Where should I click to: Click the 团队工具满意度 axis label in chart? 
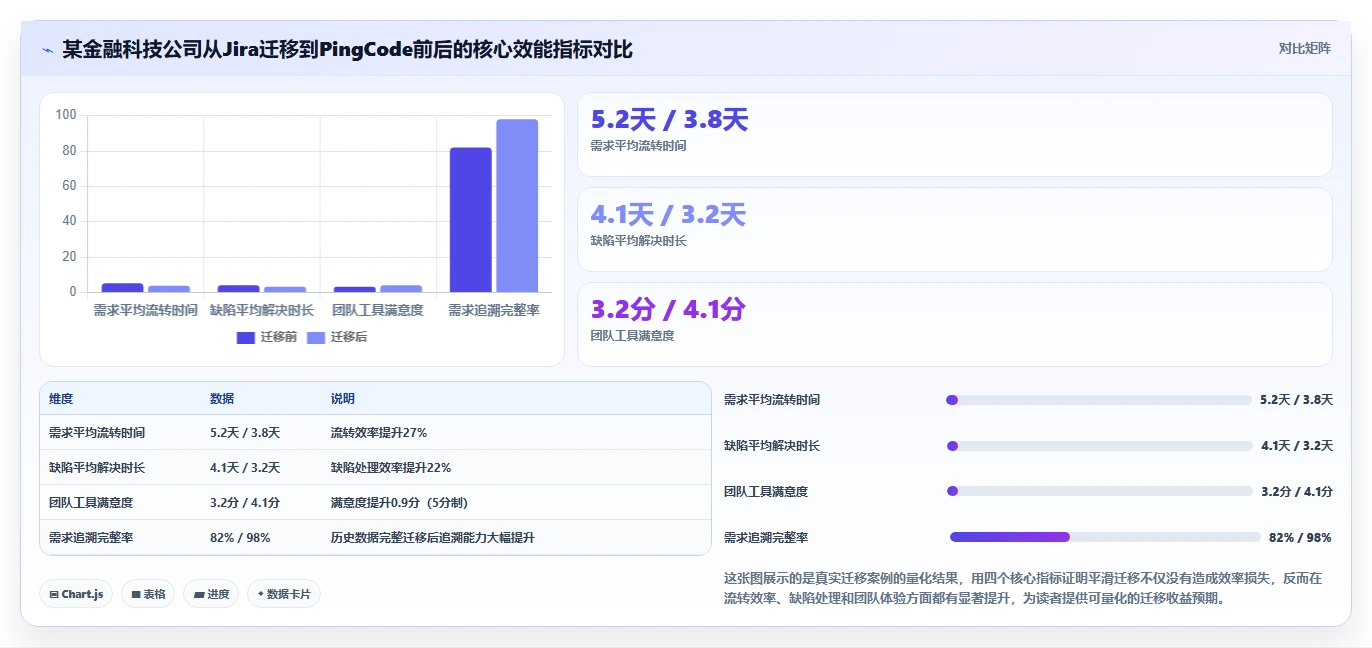[378, 310]
